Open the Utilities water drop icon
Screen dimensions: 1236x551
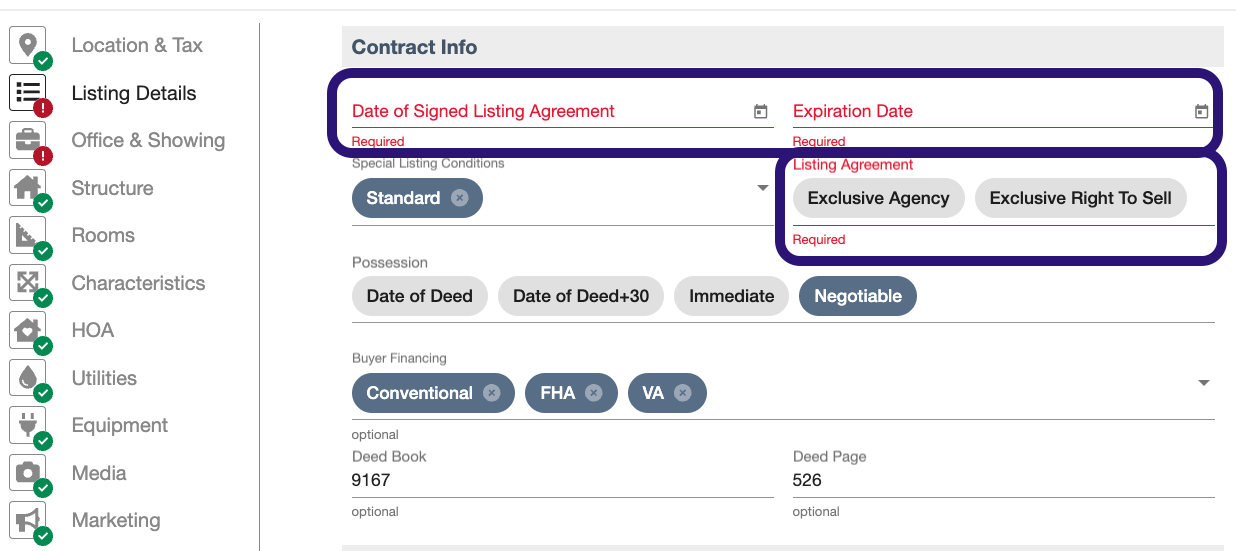28,377
